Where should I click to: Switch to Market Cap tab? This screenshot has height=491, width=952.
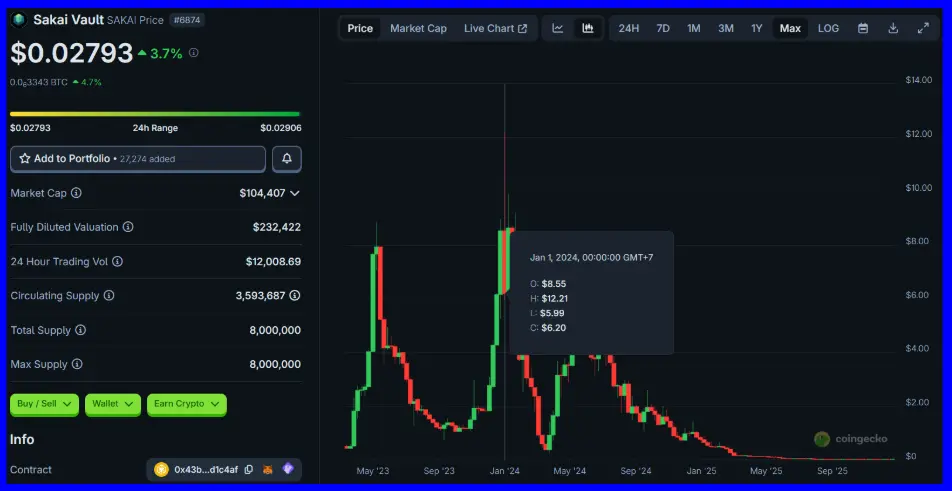[x=418, y=28]
